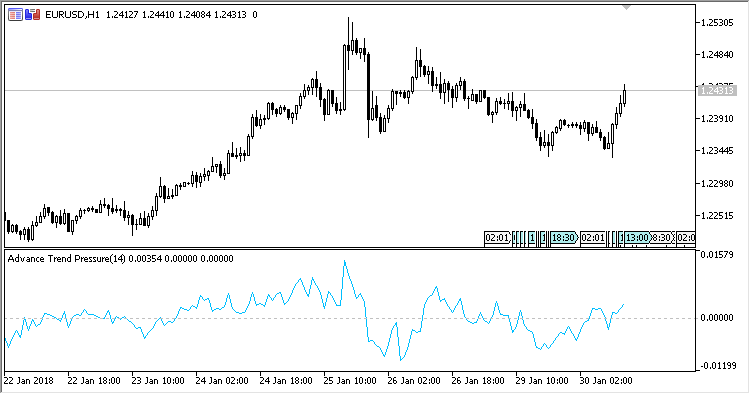This screenshot has height=394, width=750.
Task: Click the current price label 1.24313
Action: pos(716,90)
